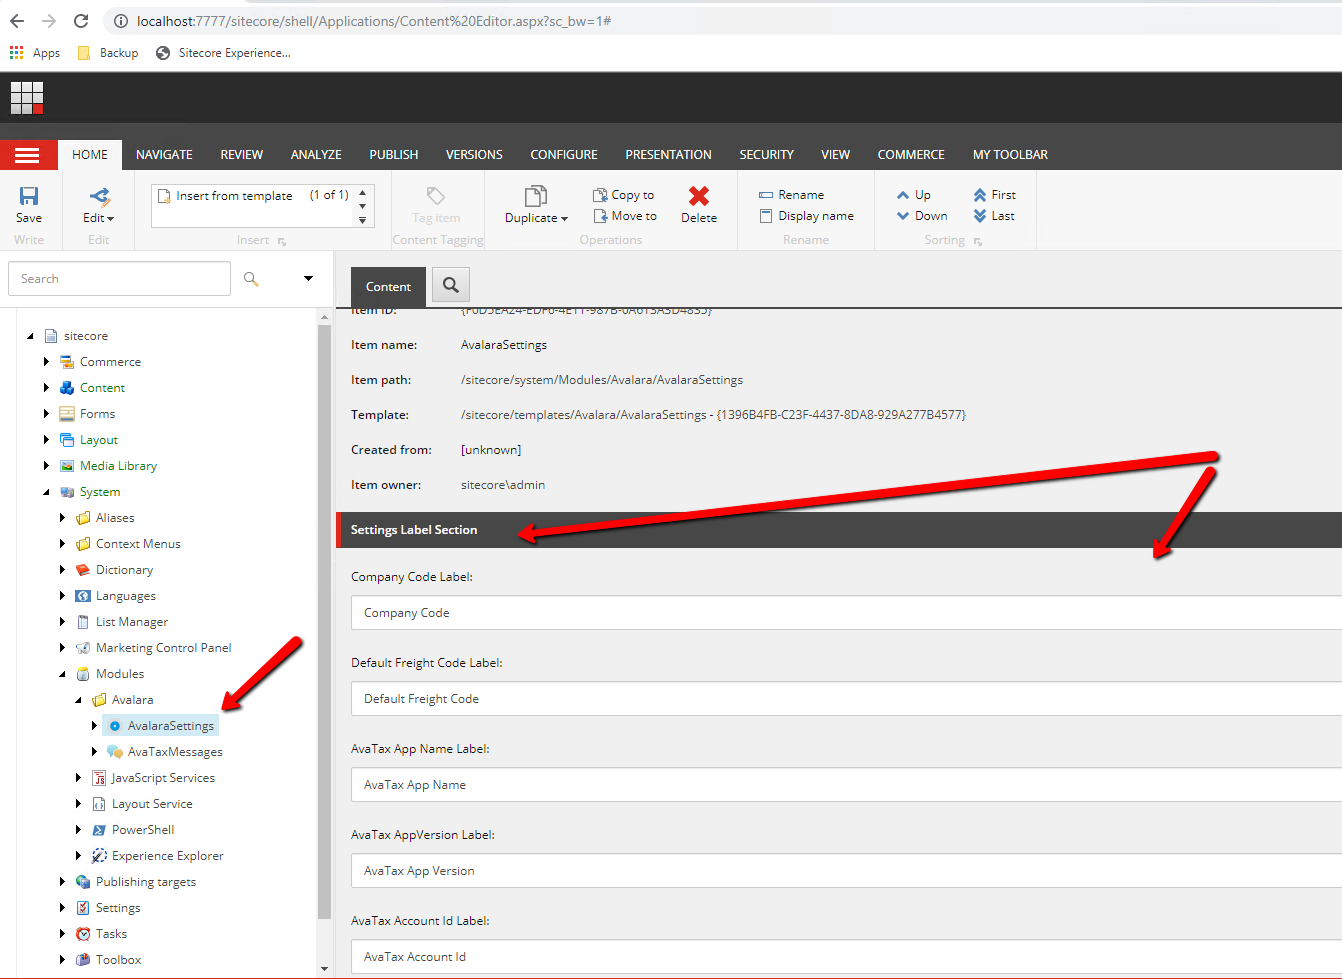Open the Backup bookmarks folder

coord(108,53)
